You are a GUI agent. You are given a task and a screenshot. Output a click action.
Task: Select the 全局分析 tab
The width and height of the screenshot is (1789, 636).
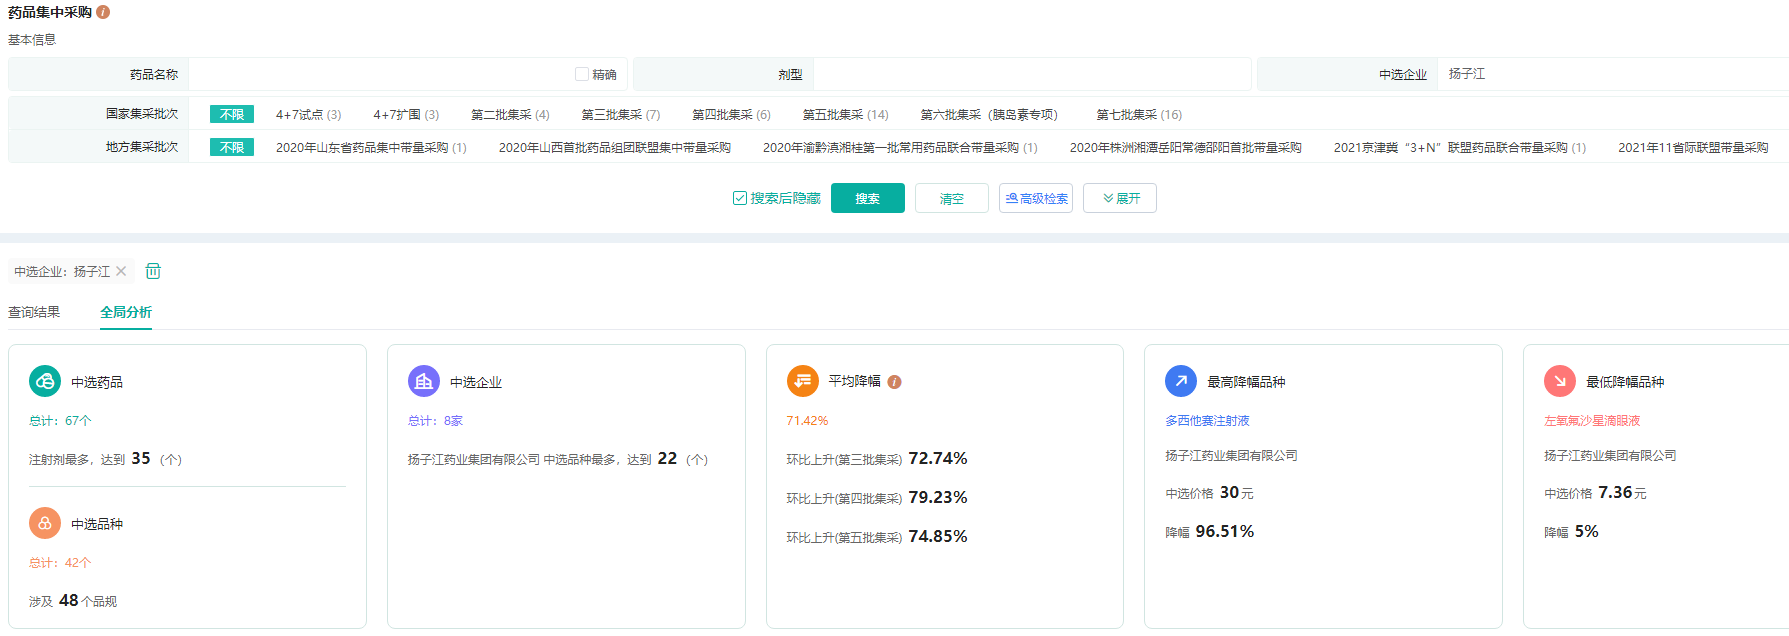(126, 312)
